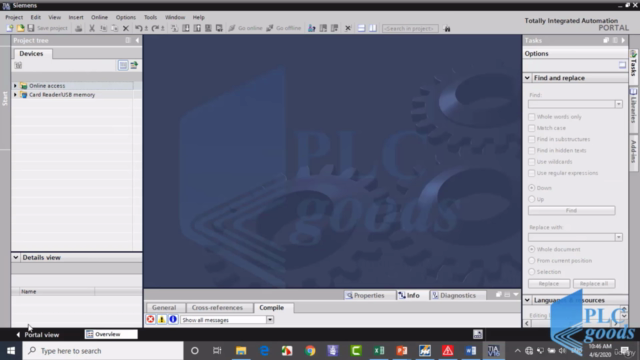Select the Up search direction radio
This screenshot has height=360, width=640.
click(x=531, y=199)
